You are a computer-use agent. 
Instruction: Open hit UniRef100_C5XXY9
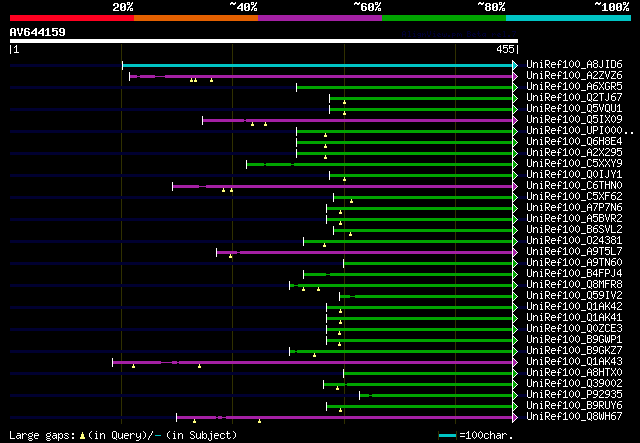coord(574,164)
